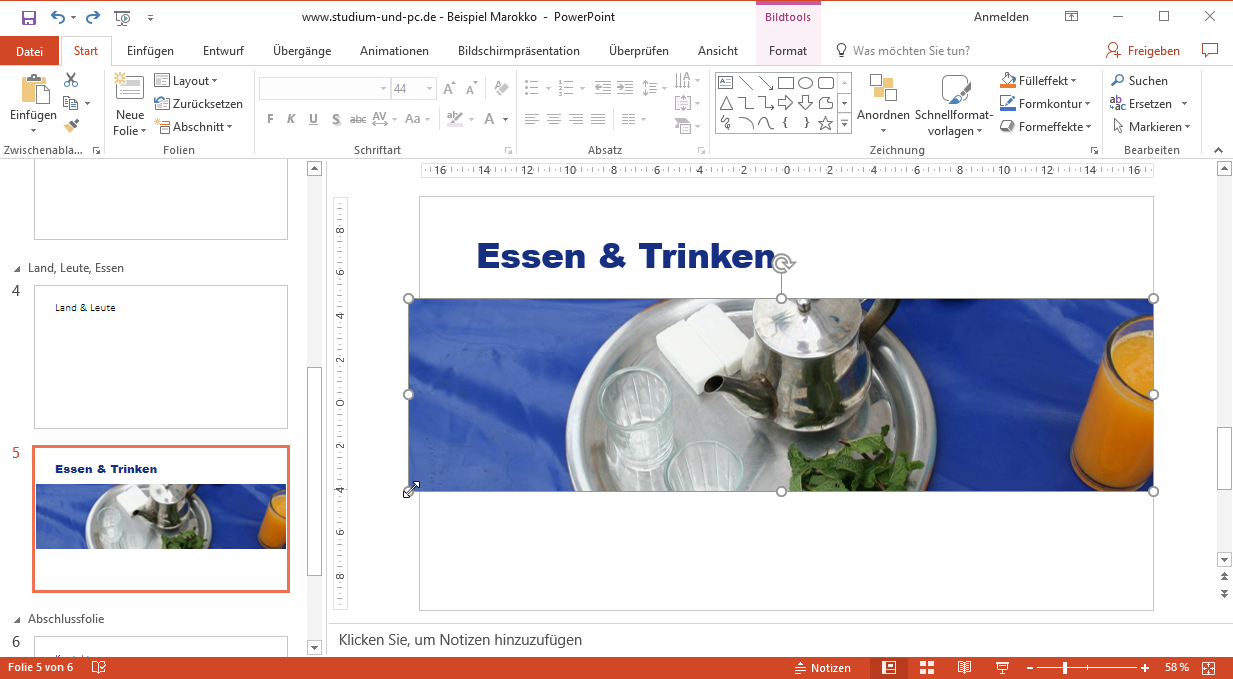
Task: Pick the right arrow shape in gallery
Action: [x=785, y=103]
